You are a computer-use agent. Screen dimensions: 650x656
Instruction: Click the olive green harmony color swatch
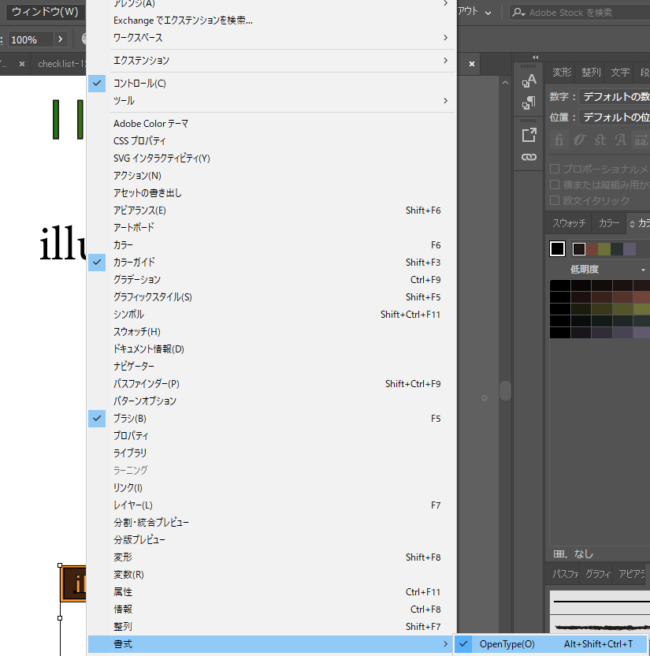coord(603,249)
